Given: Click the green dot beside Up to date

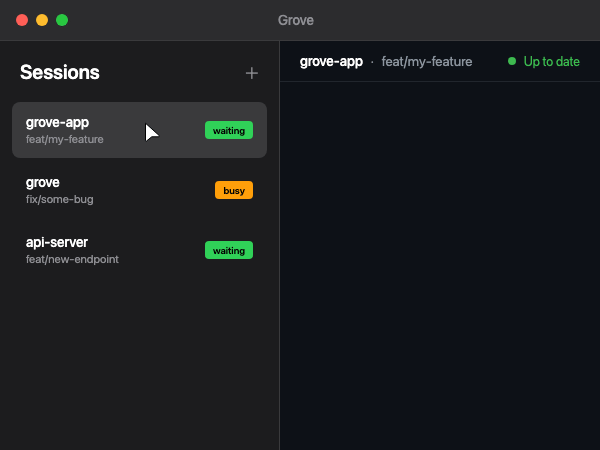Looking at the screenshot, I should tap(512, 62).
